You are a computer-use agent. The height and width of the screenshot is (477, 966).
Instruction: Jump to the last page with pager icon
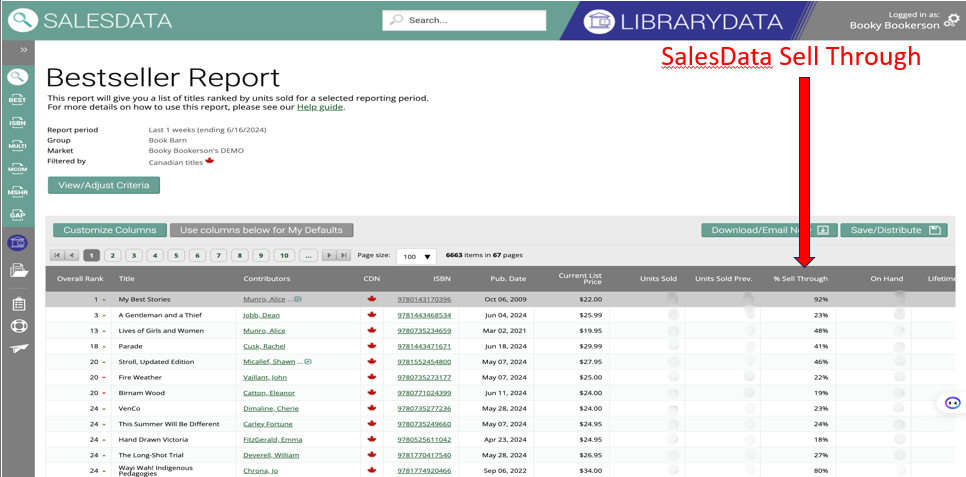(344, 255)
